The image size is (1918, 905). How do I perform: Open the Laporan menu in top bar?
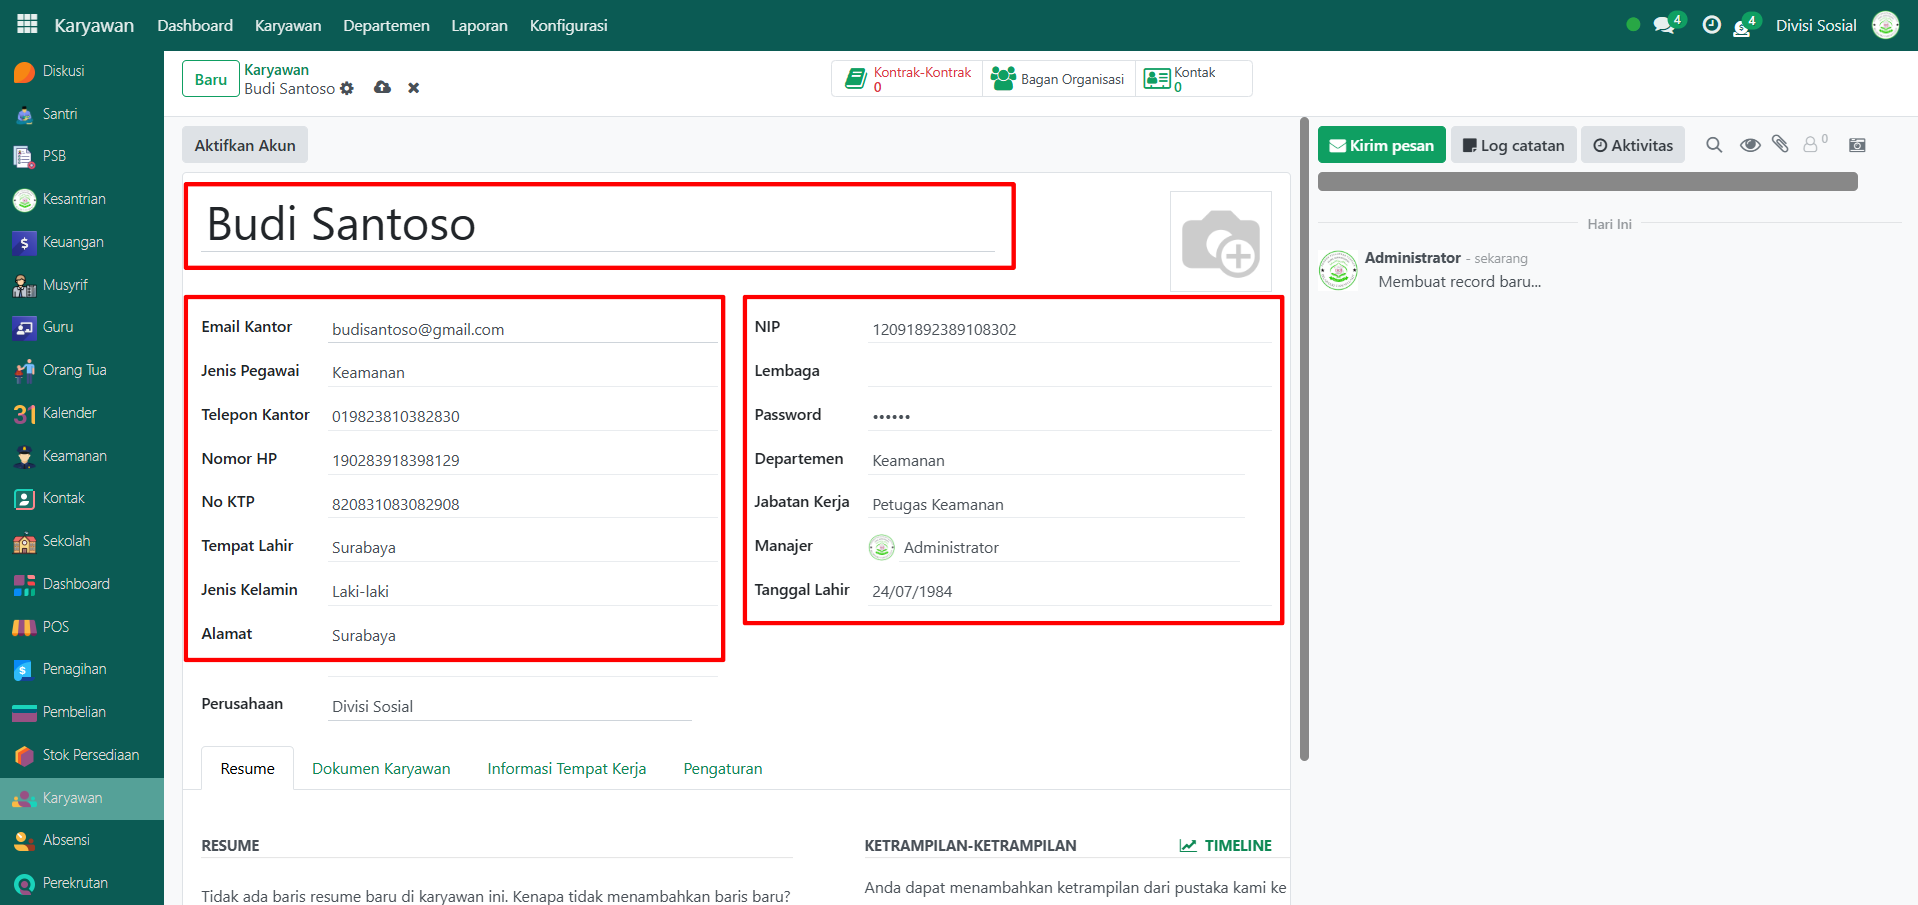pyautogui.click(x=479, y=25)
